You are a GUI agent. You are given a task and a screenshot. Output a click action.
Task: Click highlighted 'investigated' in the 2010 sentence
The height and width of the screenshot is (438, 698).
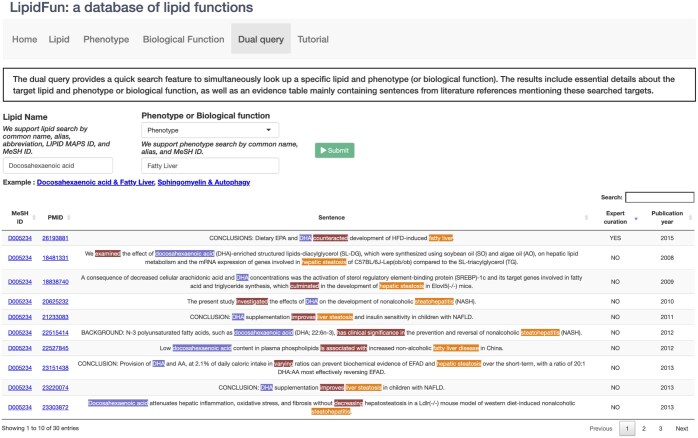pyautogui.click(x=252, y=301)
